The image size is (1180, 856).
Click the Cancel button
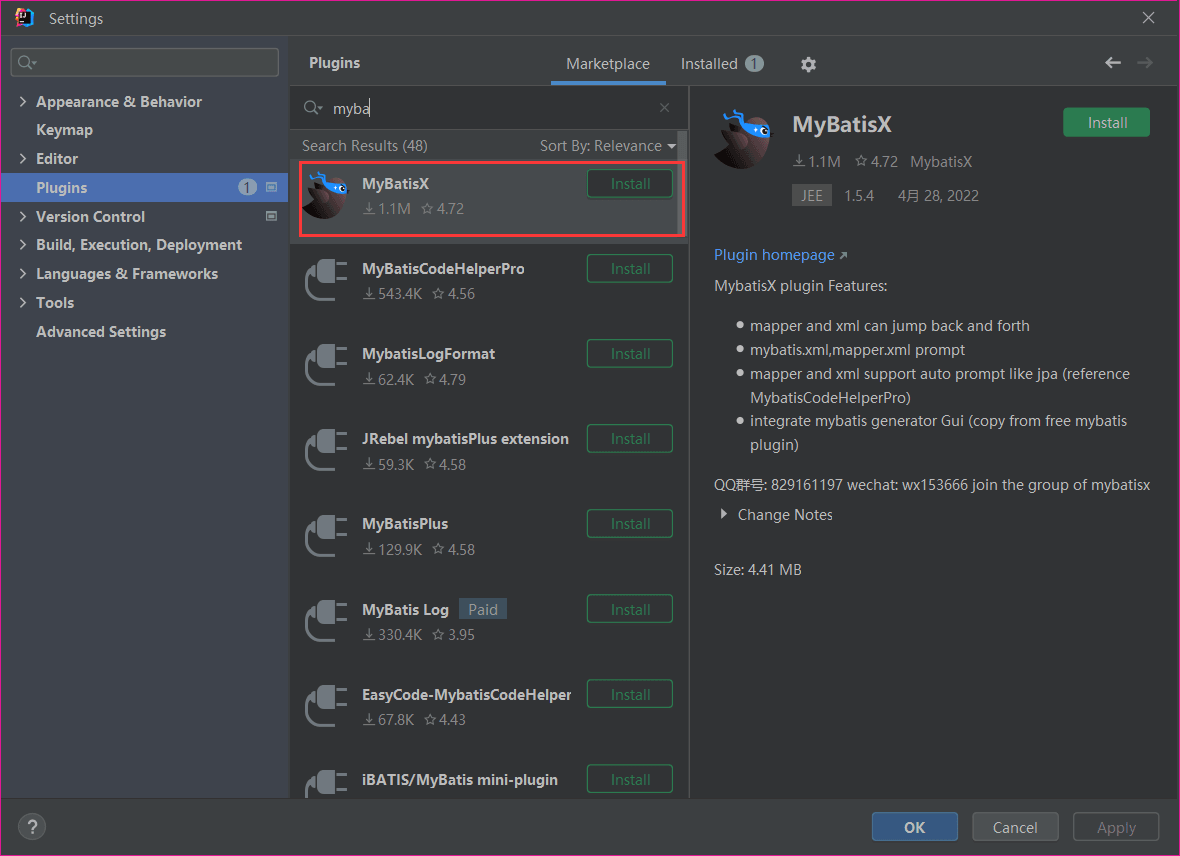[1015, 827]
